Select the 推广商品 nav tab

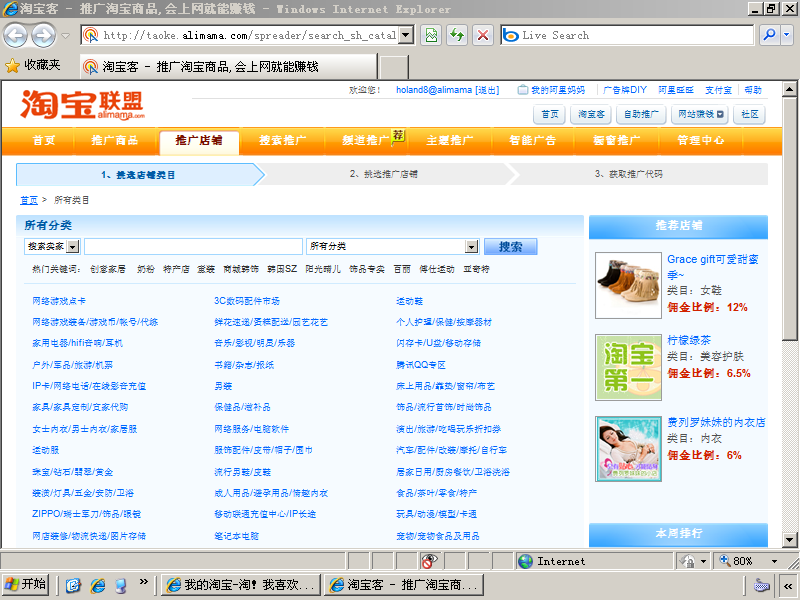tap(115, 140)
